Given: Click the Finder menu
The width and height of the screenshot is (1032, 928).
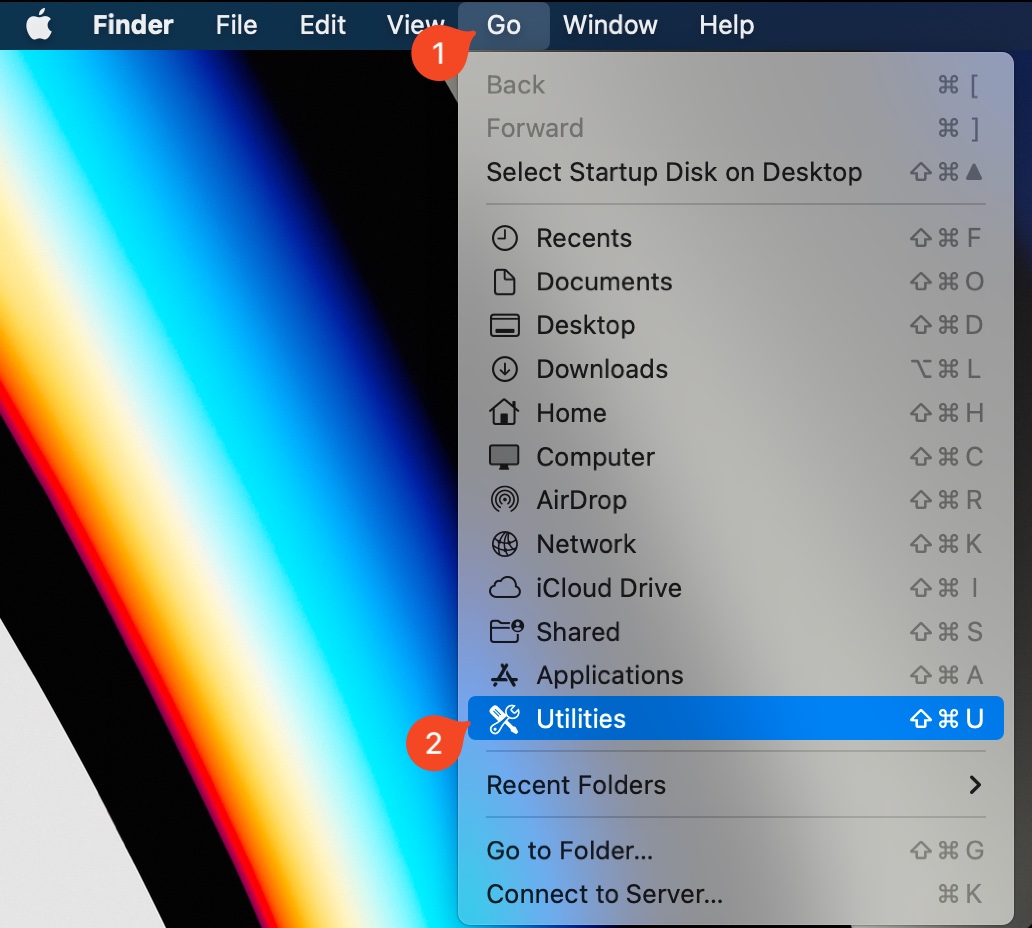Looking at the screenshot, I should (133, 25).
